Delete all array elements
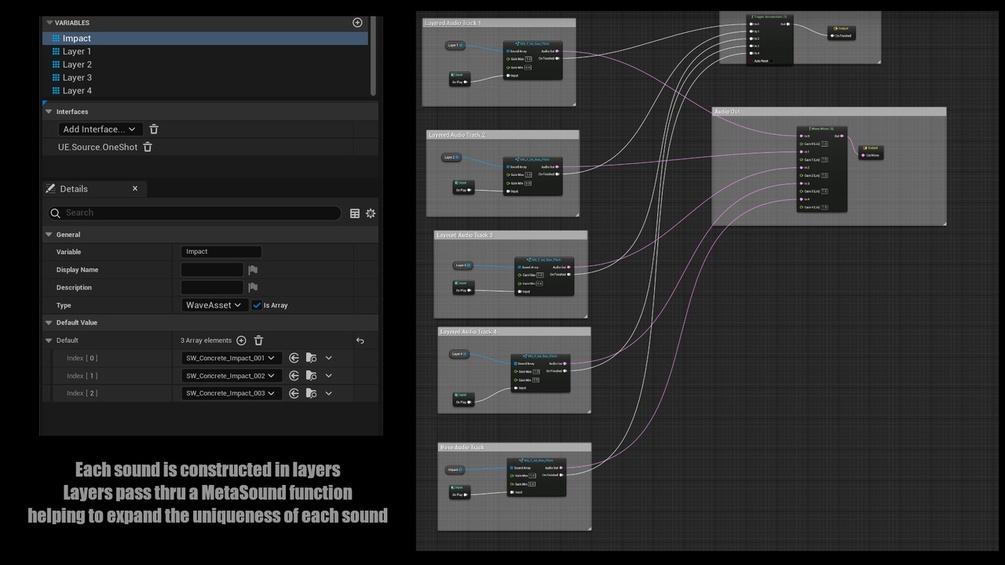This screenshot has height=565, width=1005. point(258,341)
